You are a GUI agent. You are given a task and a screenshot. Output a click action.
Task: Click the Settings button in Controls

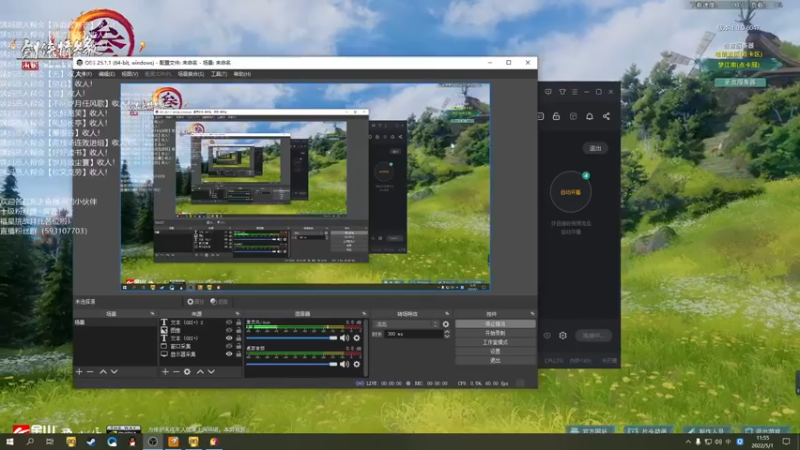tap(495, 352)
